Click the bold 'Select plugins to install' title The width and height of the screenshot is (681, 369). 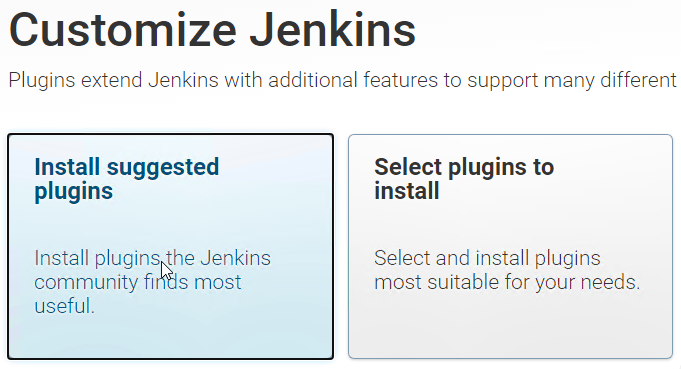coord(464,179)
